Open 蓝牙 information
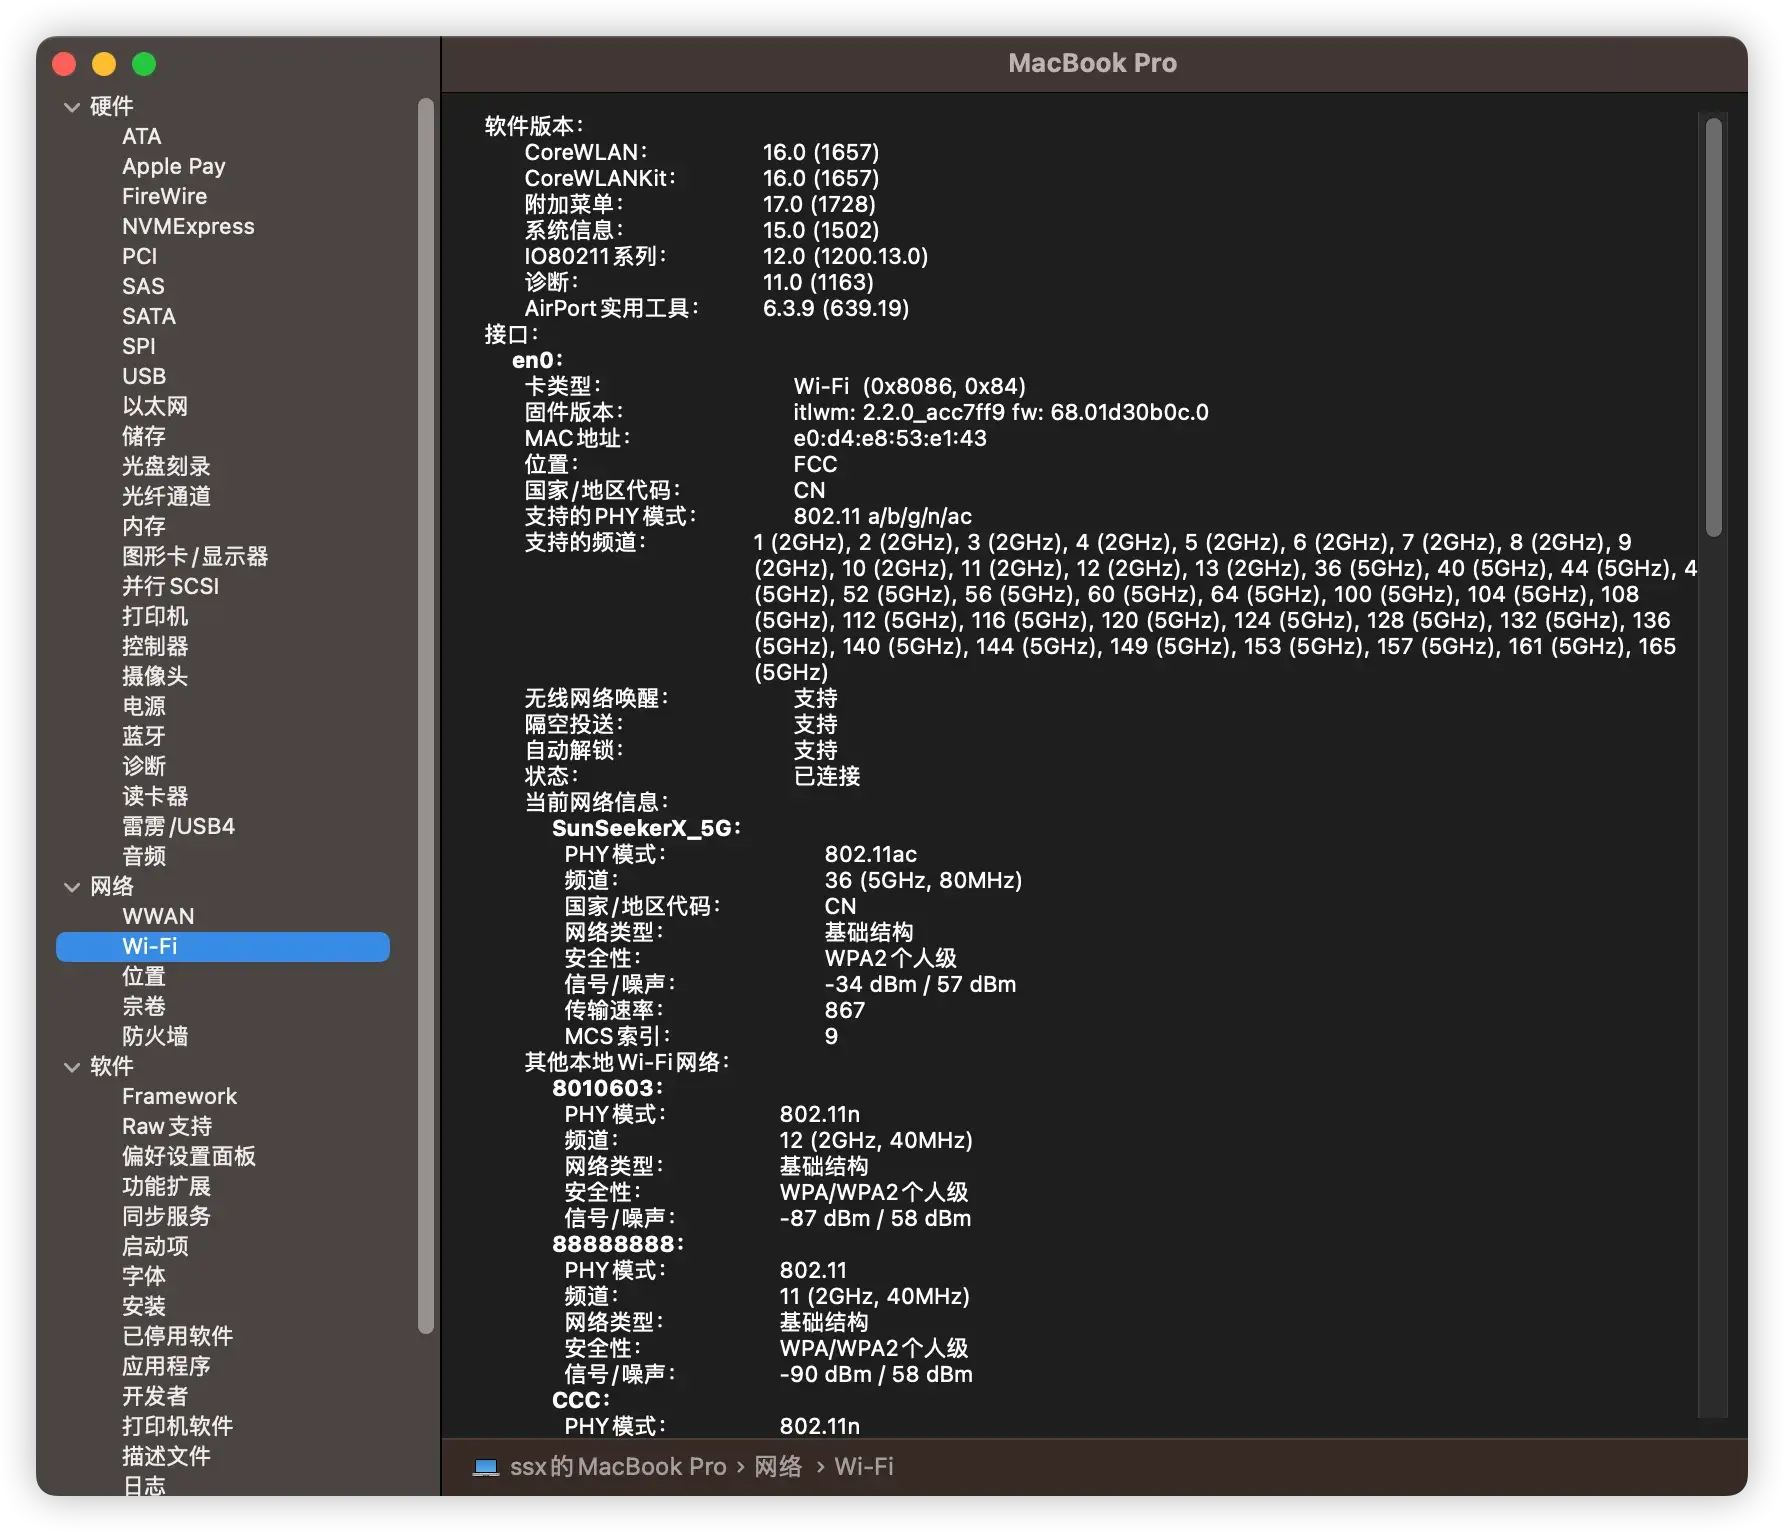 coord(144,737)
